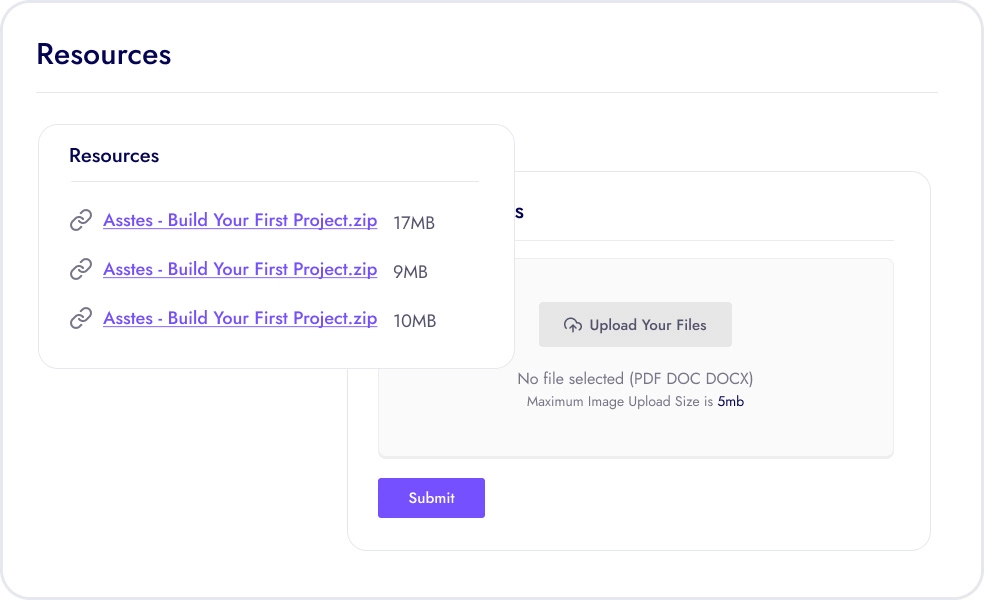Select the 17MB file size label
The image size is (984, 600).
(414, 223)
